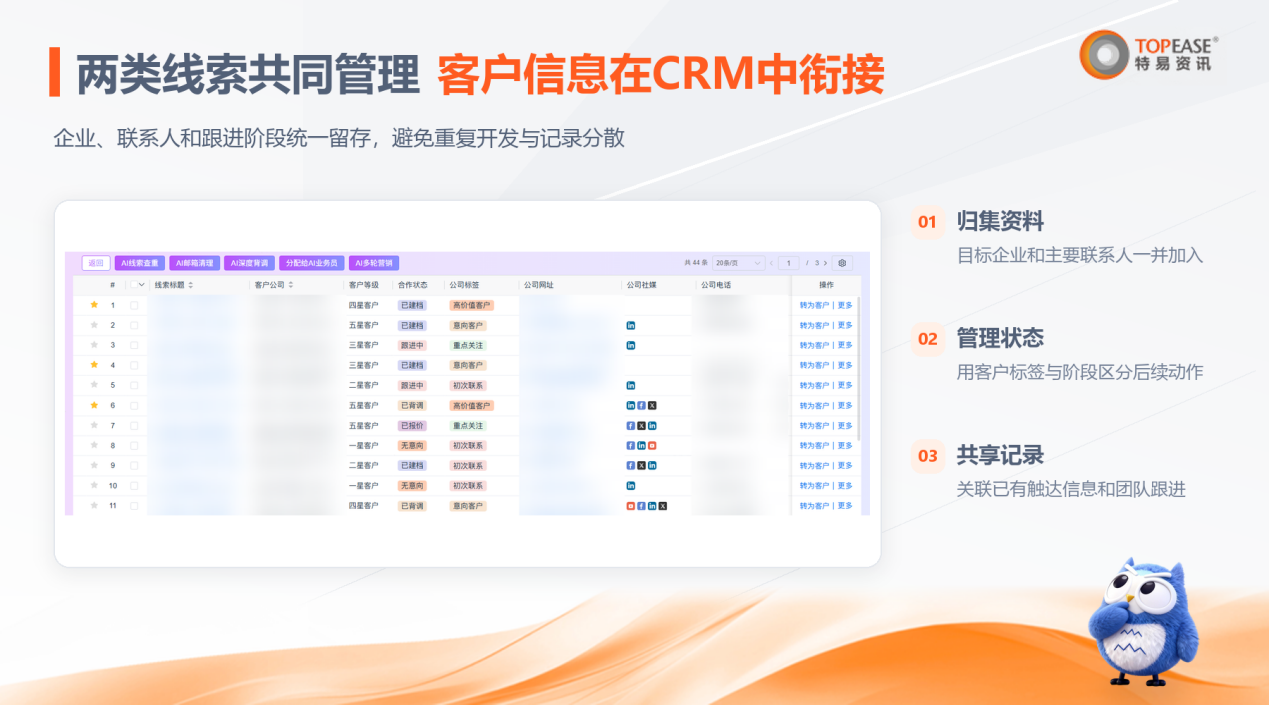
Task: Check the box on lead row 7
Action: [x=134, y=425]
